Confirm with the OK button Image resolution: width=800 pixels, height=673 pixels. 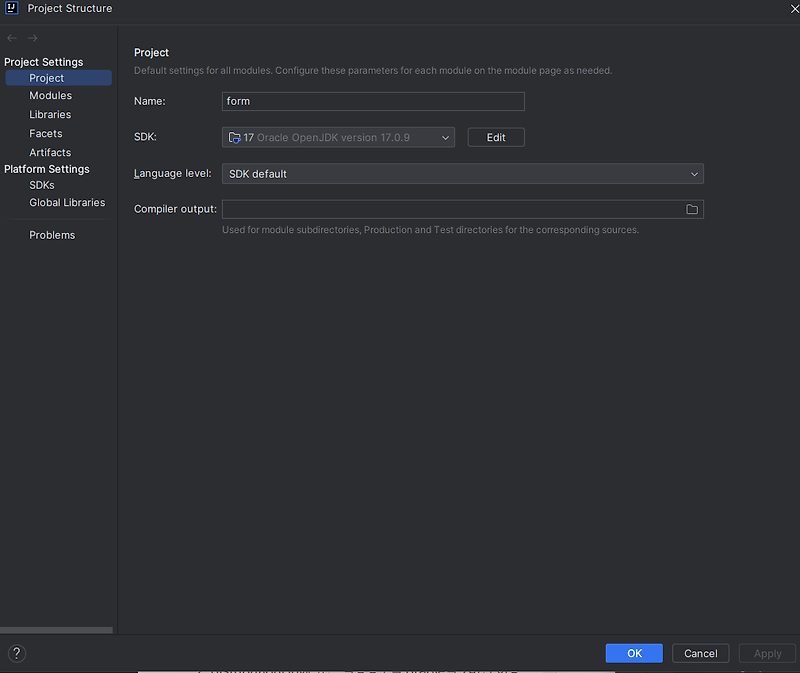(634, 653)
